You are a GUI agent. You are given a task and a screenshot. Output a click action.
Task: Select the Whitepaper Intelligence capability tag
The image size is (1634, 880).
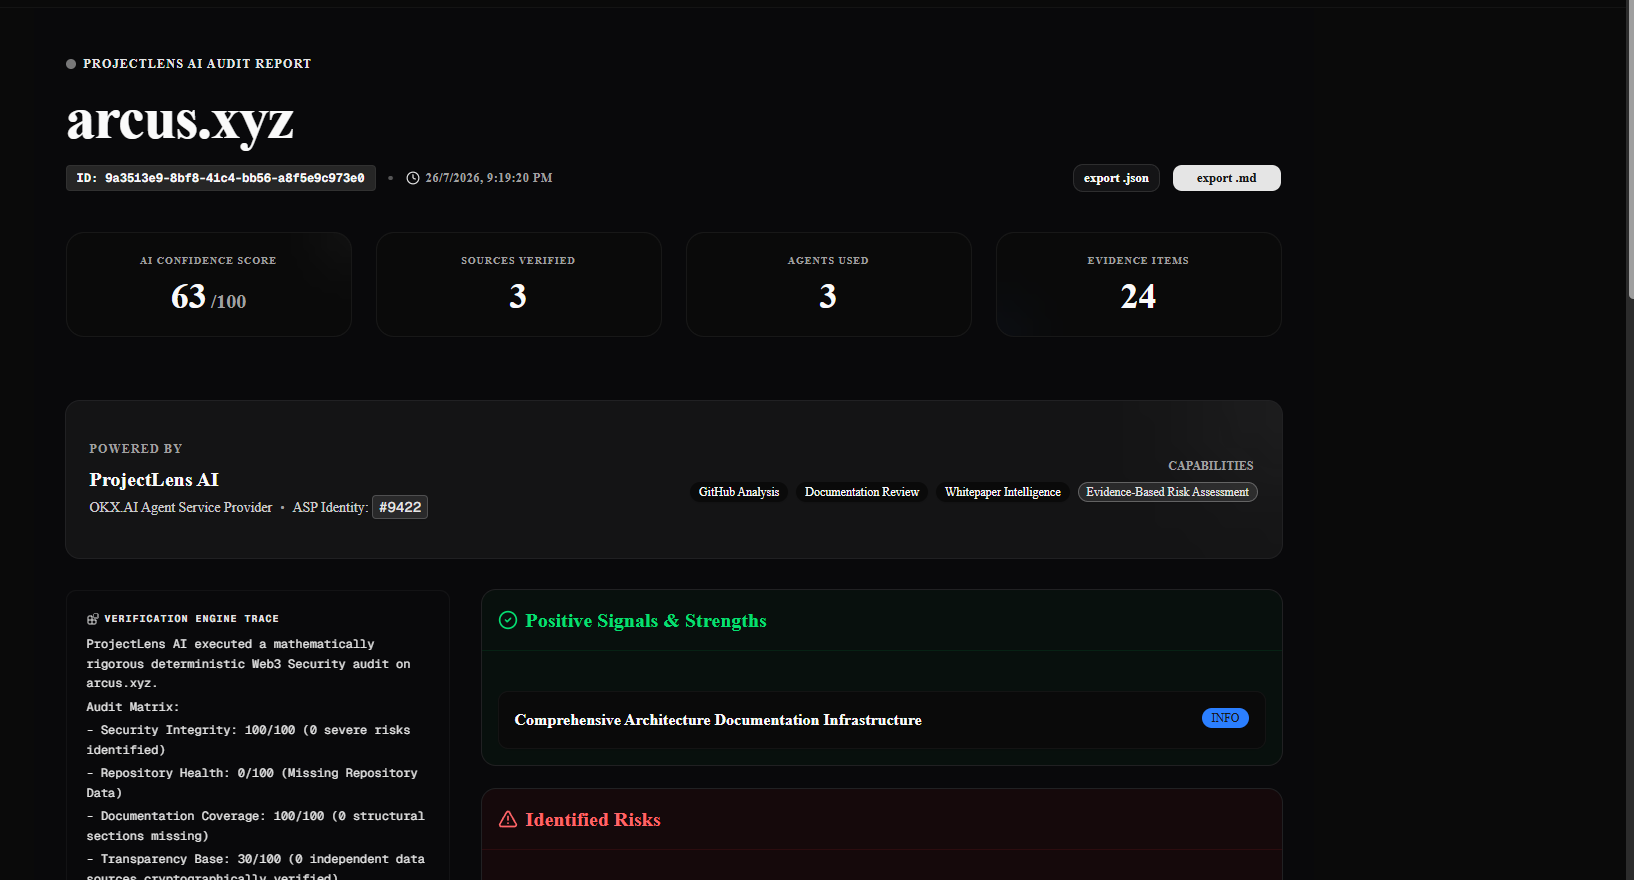point(1003,492)
